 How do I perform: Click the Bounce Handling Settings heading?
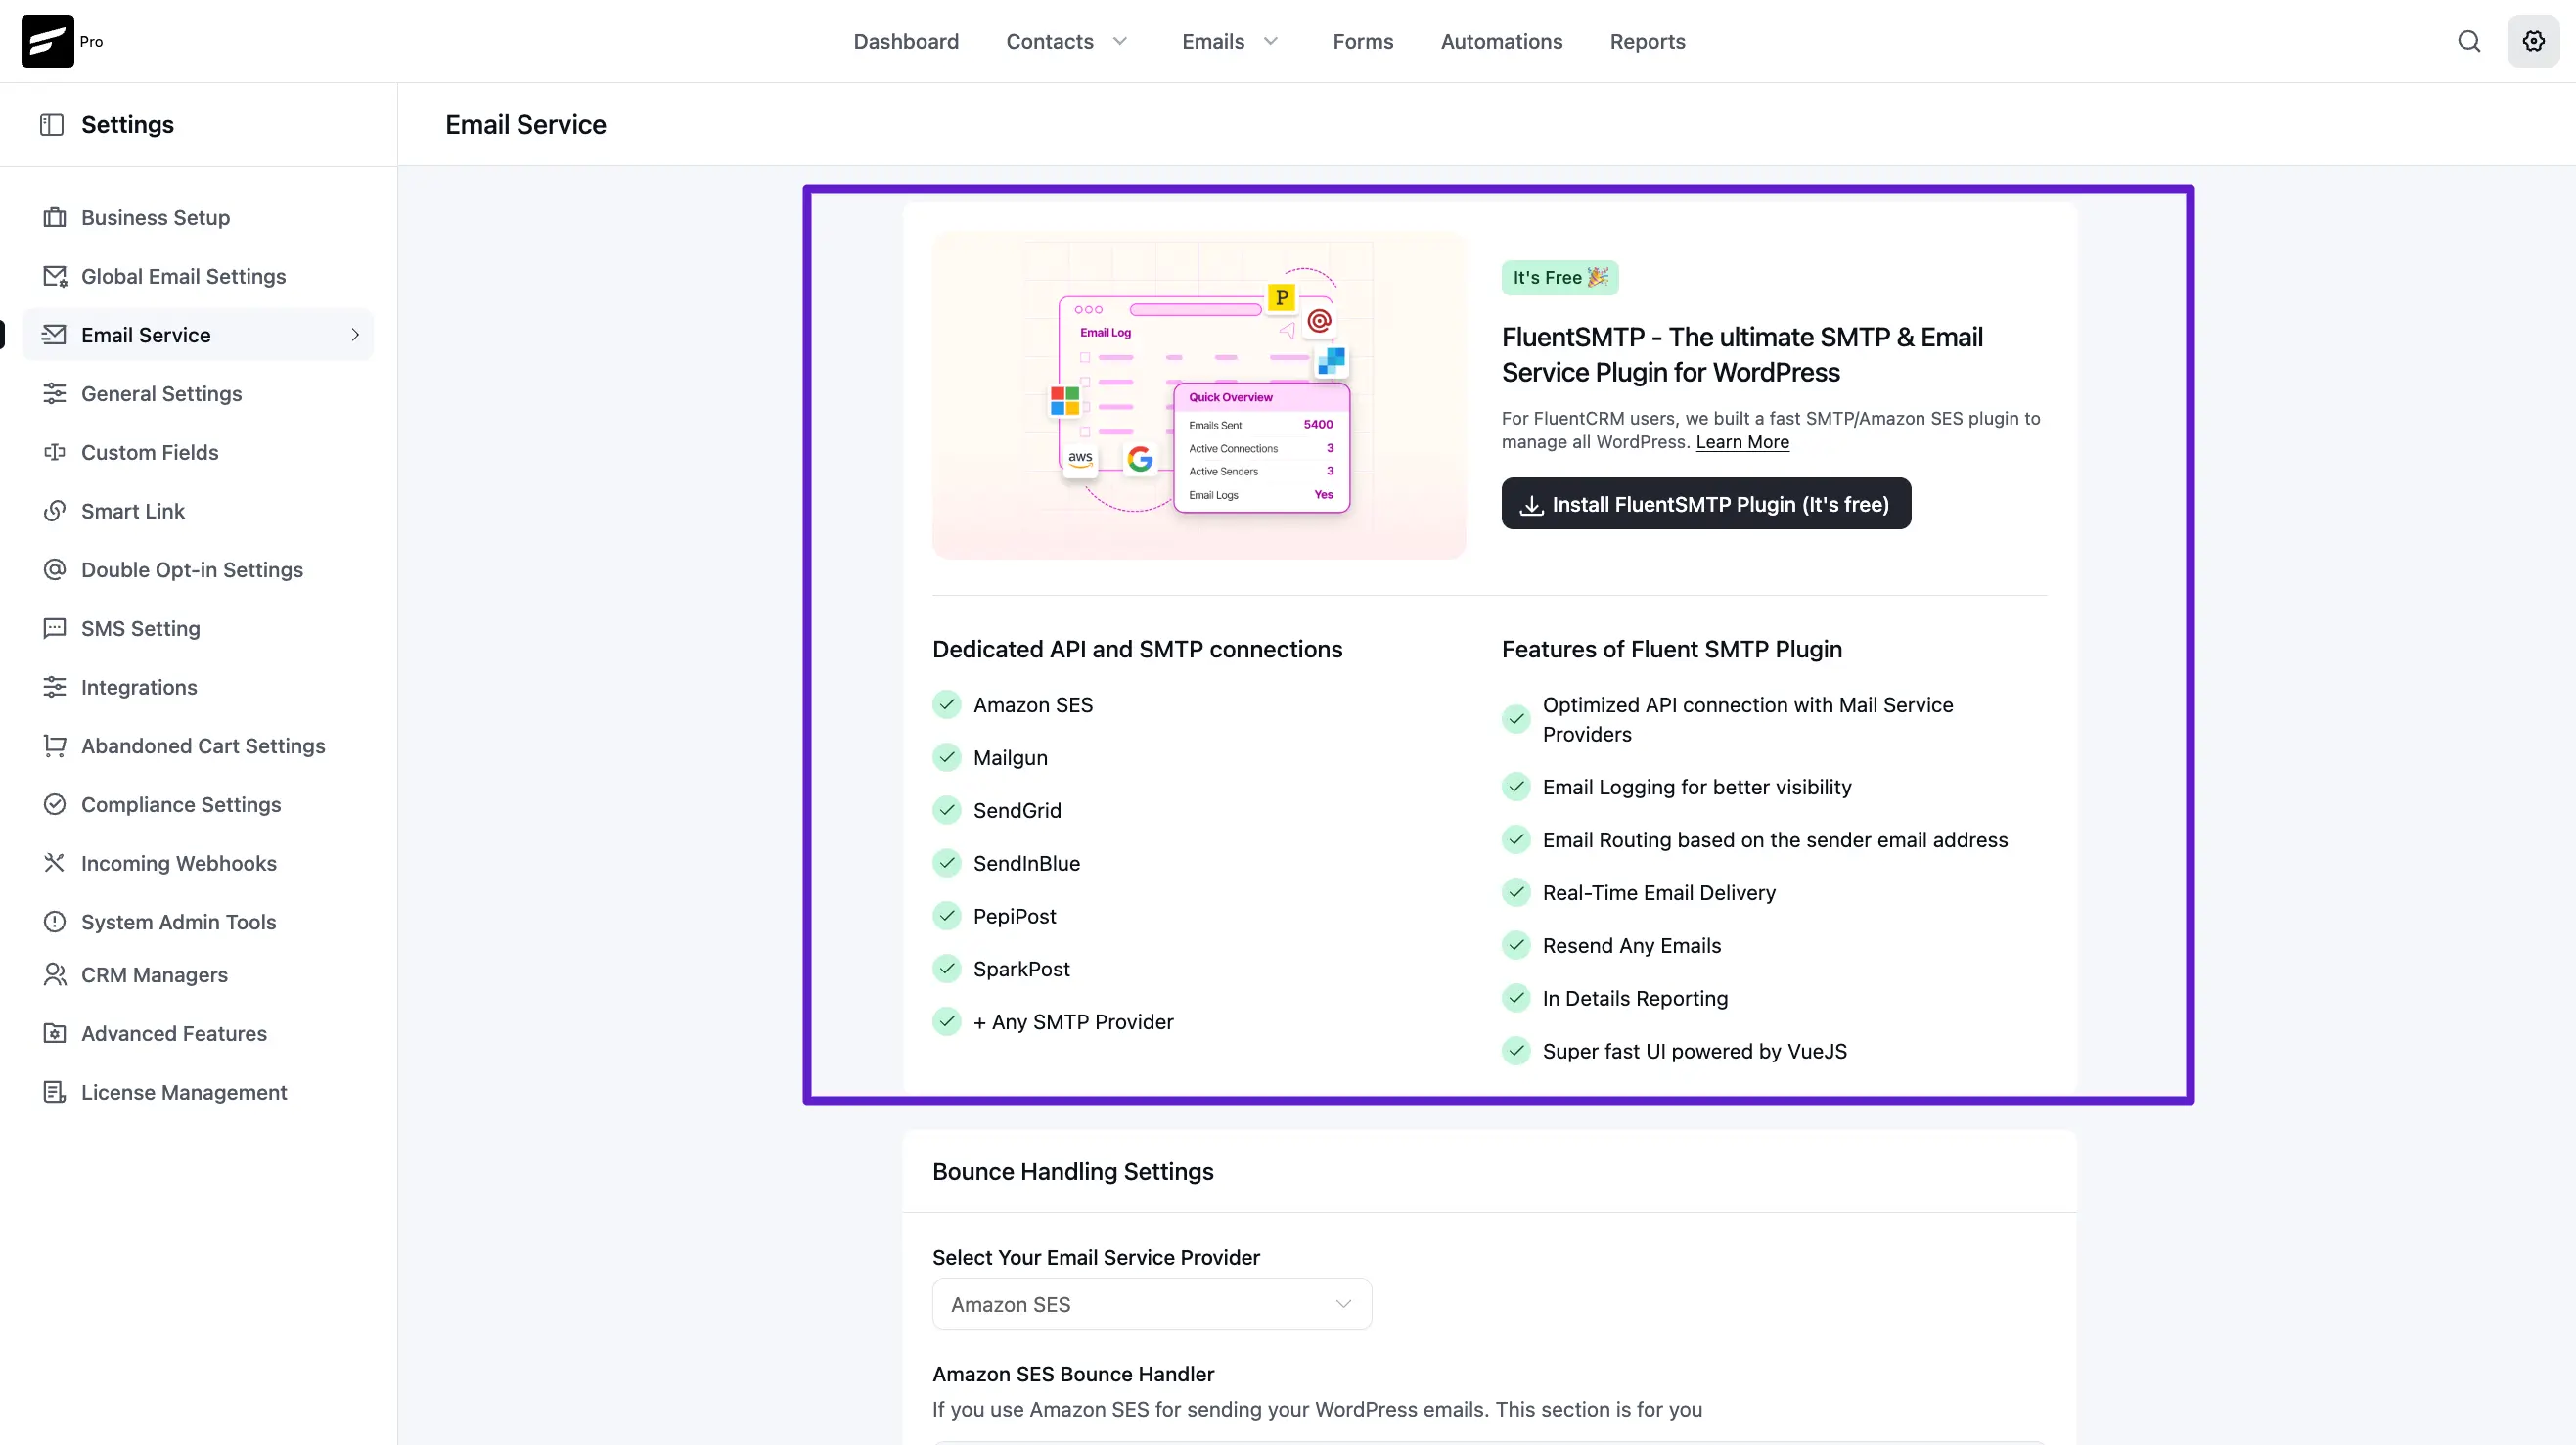[1072, 1171]
